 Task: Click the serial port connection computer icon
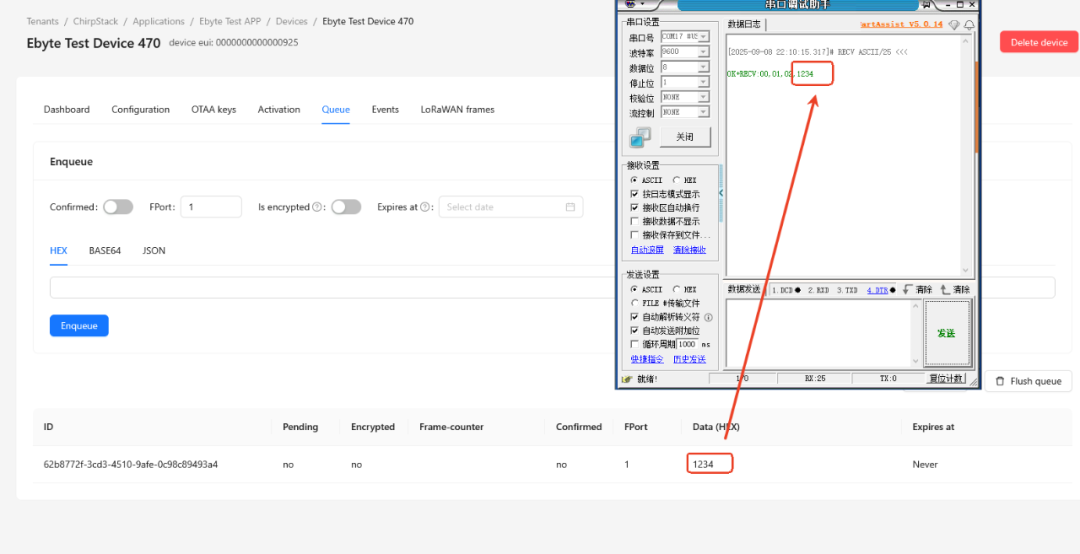coord(640,138)
